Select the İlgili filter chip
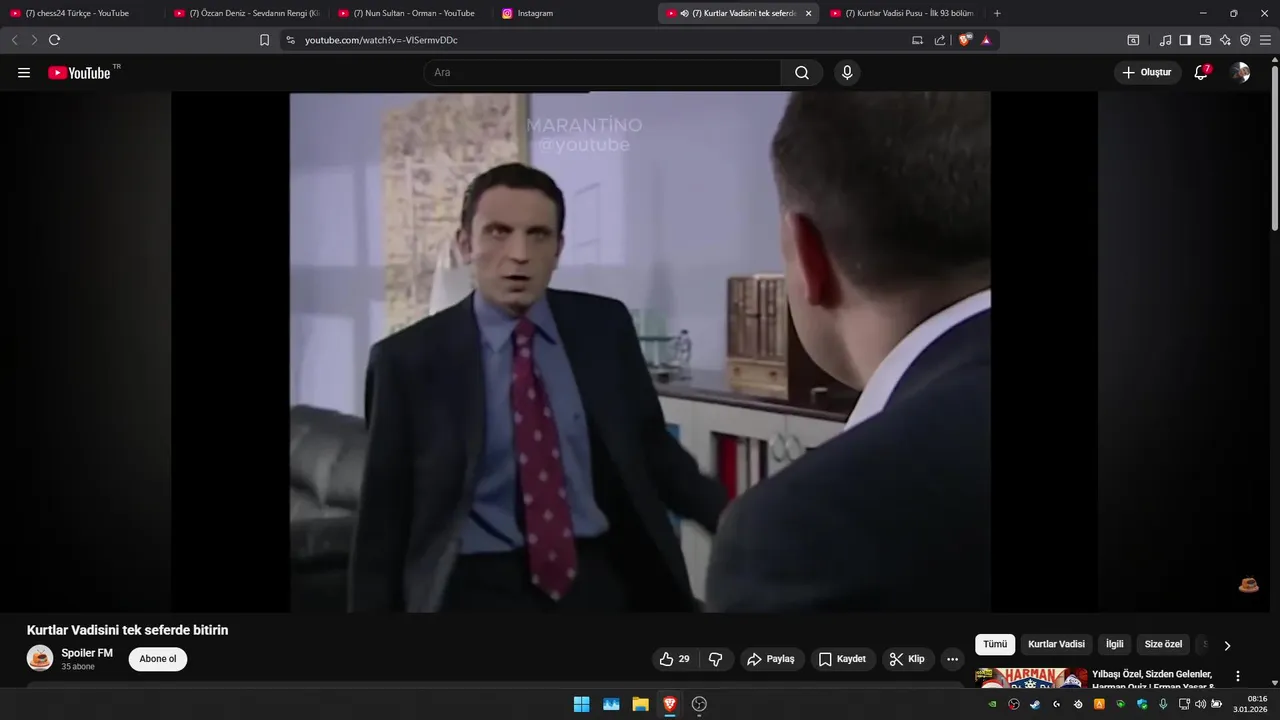 [x=1114, y=645]
